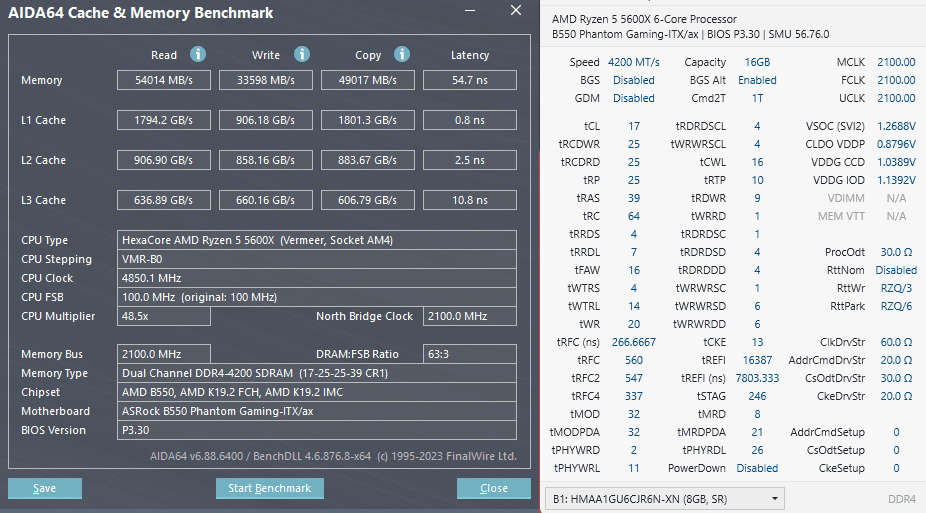The width and height of the screenshot is (926, 513).
Task: Click RttNom value Disabled
Action: 896,270
